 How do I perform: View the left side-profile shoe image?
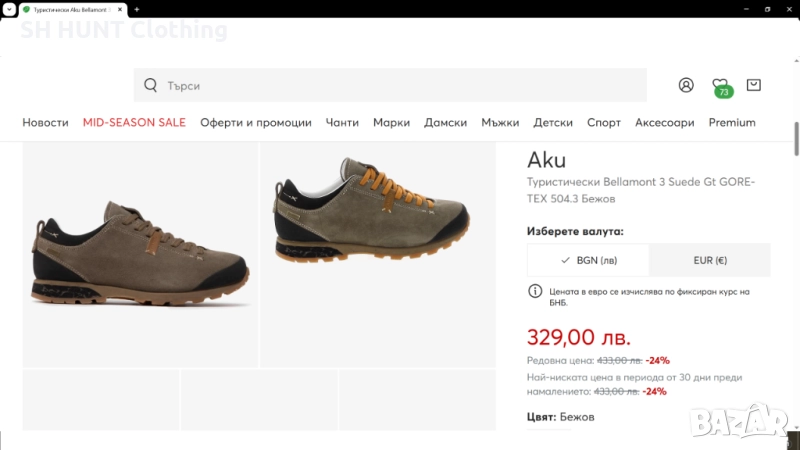(x=140, y=255)
